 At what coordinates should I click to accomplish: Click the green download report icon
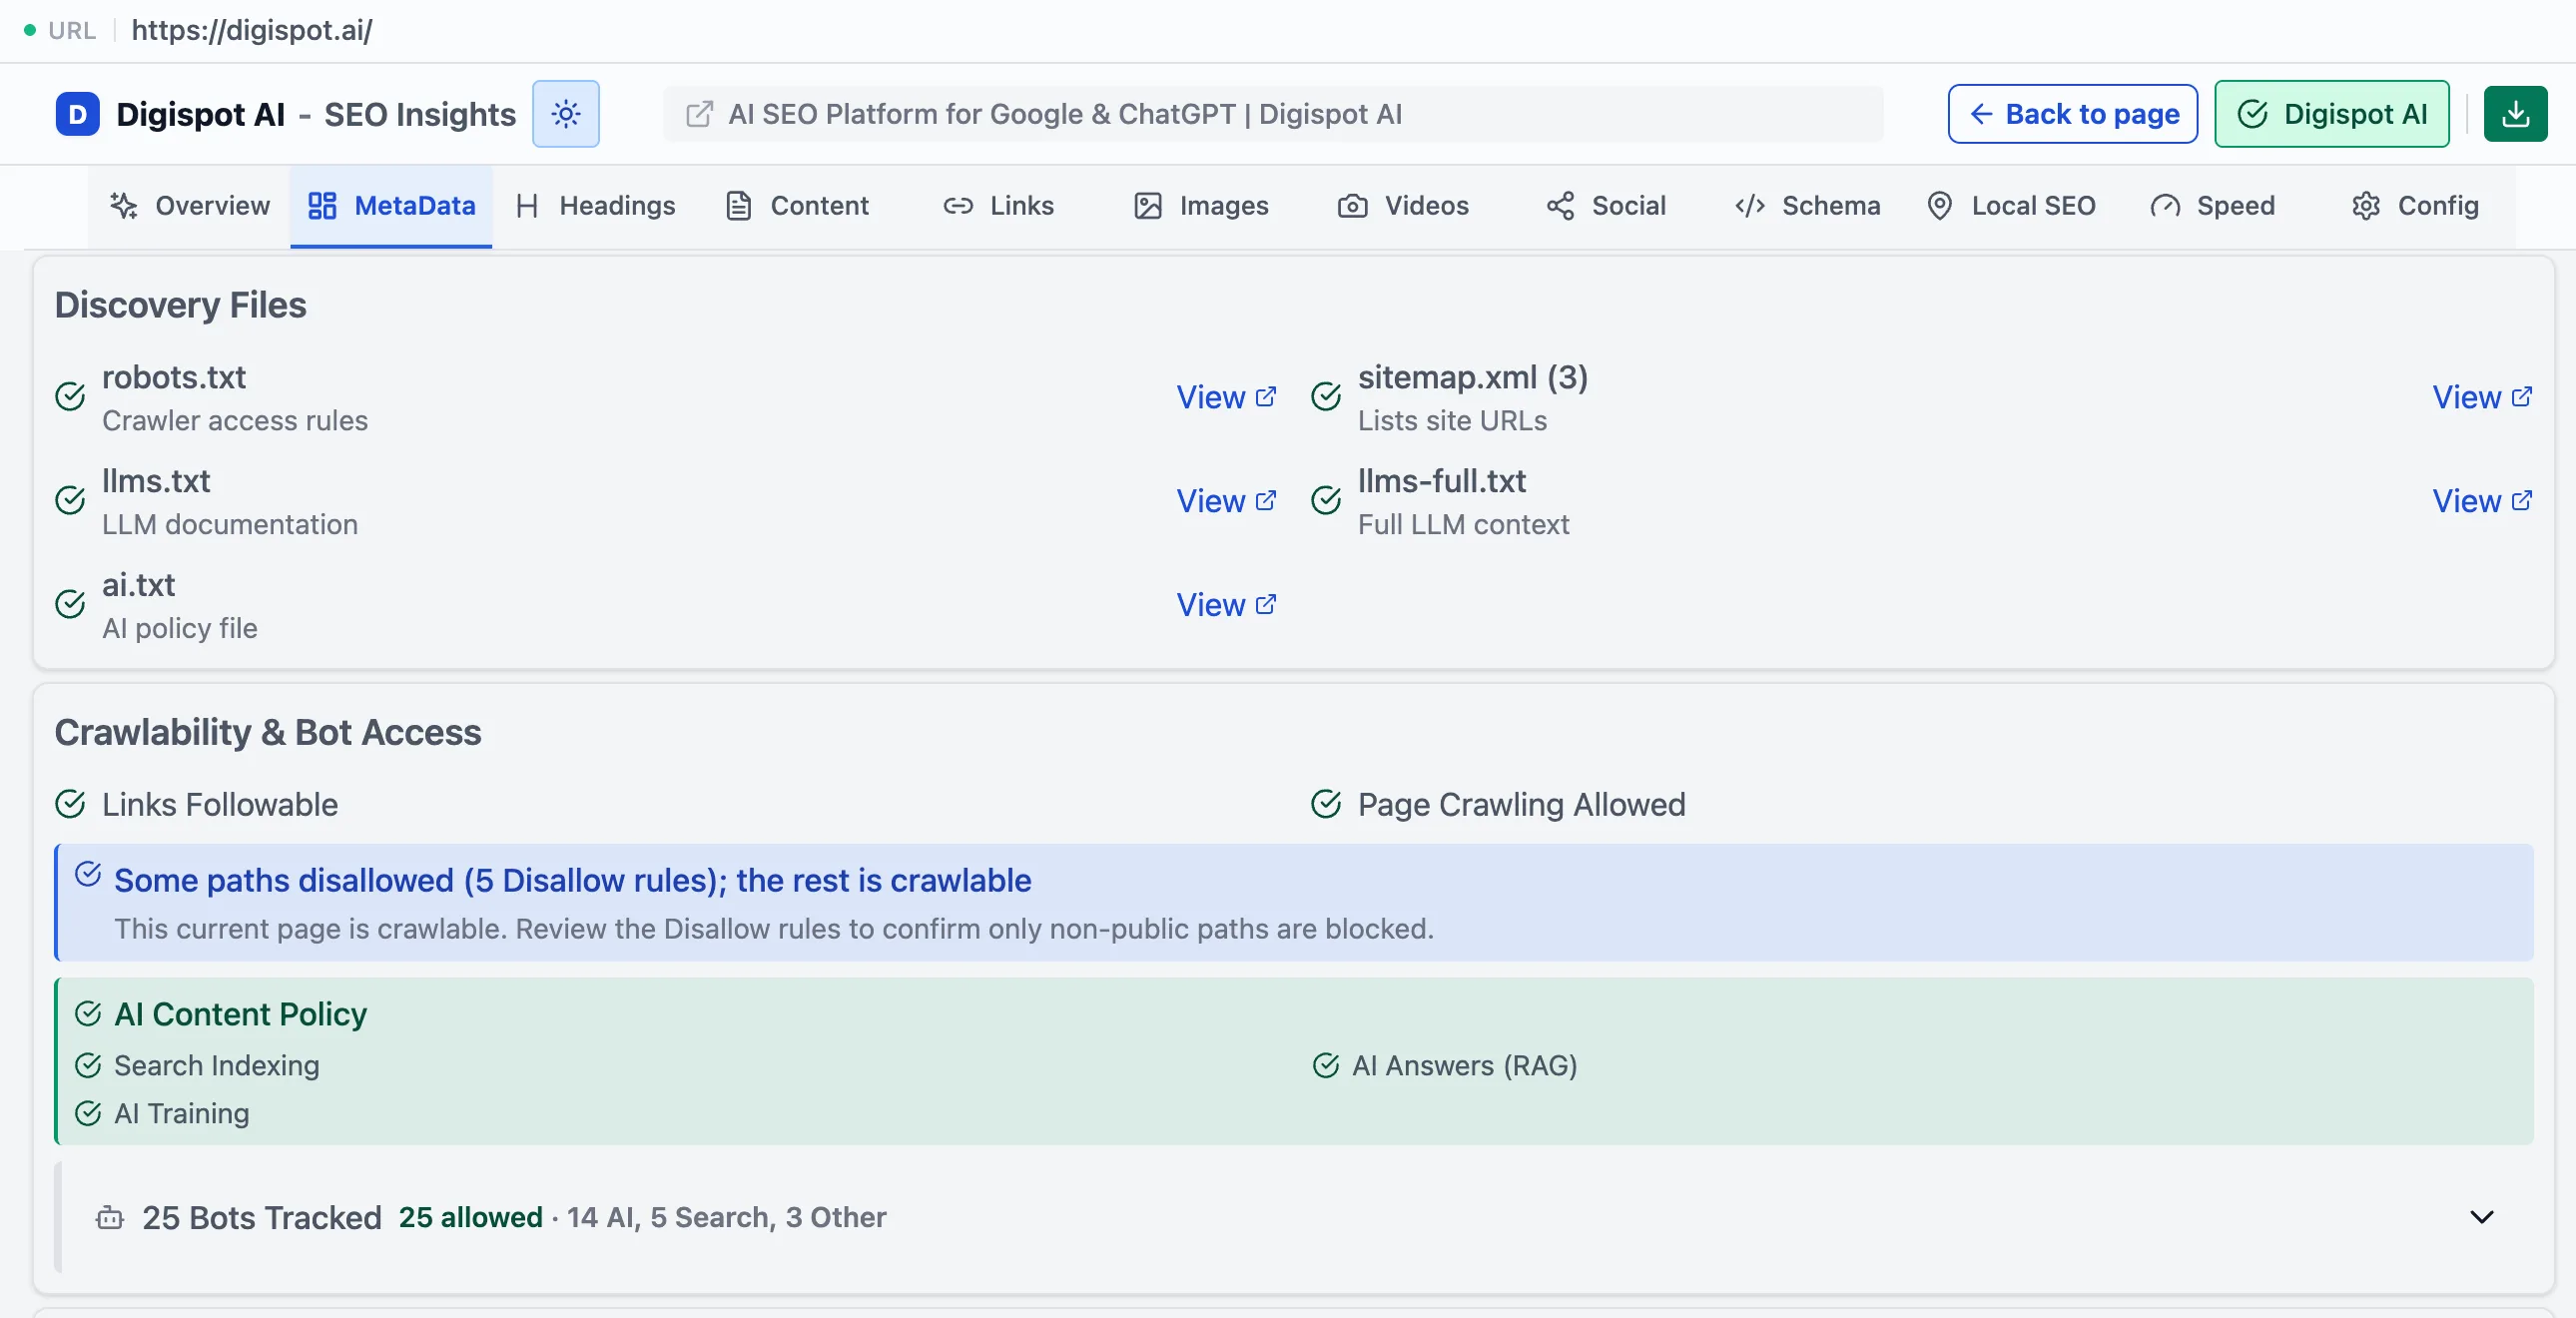pyautogui.click(x=2515, y=114)
